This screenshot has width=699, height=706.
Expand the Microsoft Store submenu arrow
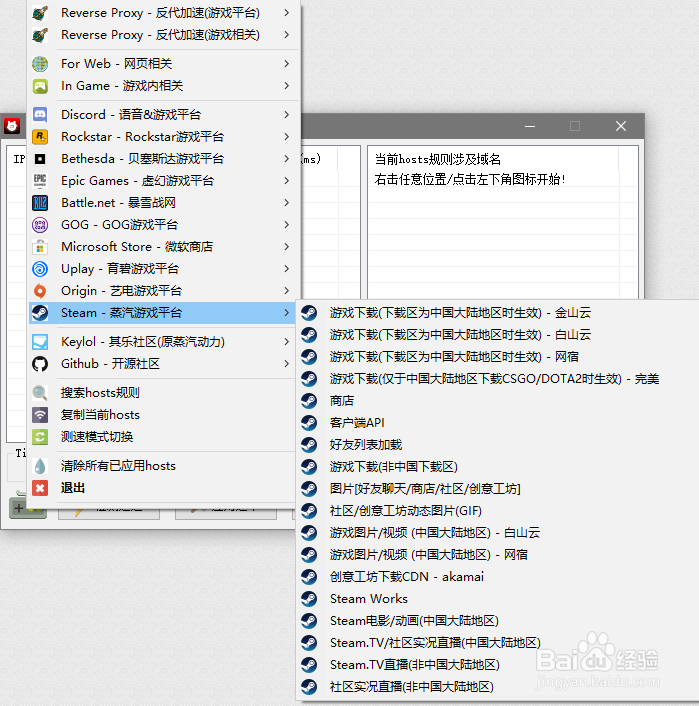point(286,247)
